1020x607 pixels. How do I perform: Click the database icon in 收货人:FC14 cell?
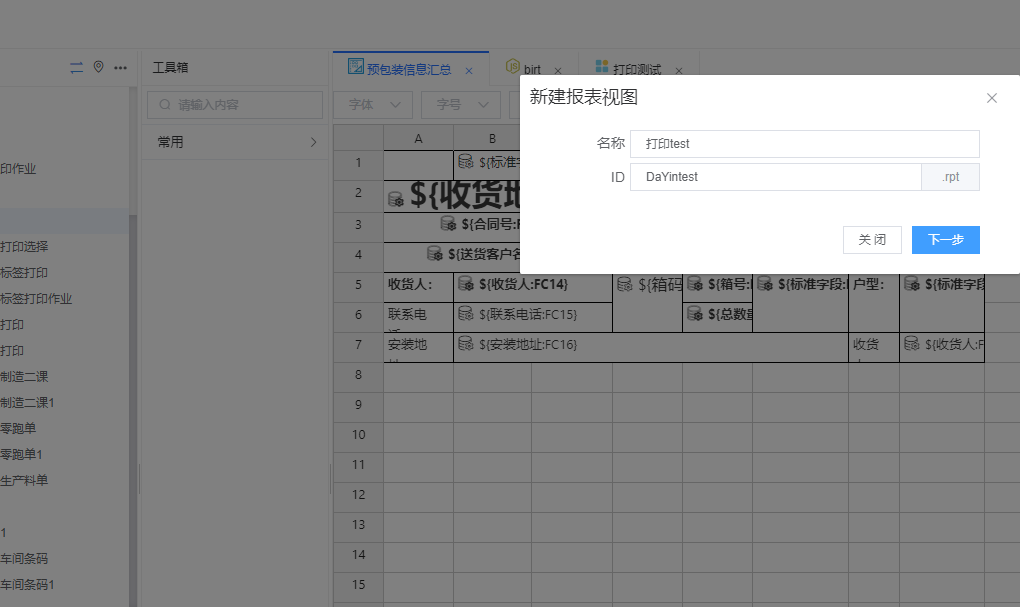465,285
